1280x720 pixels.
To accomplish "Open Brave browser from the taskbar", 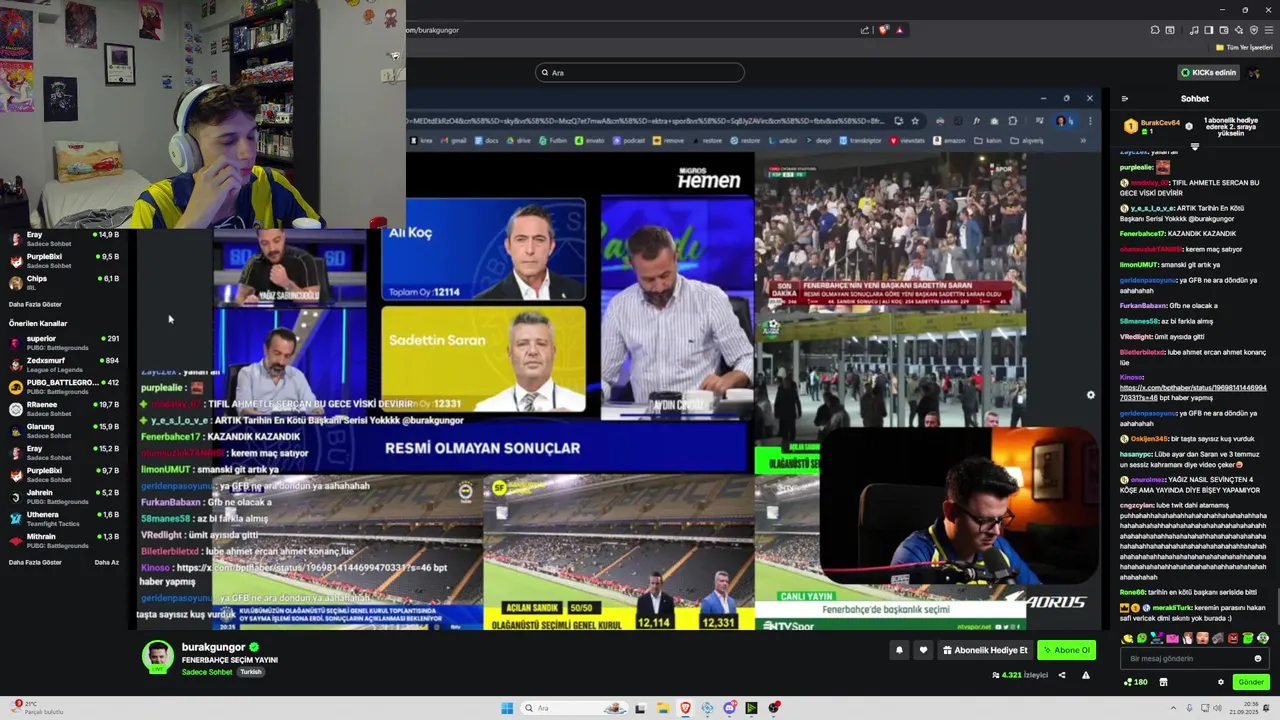I will tap(685, 708).
